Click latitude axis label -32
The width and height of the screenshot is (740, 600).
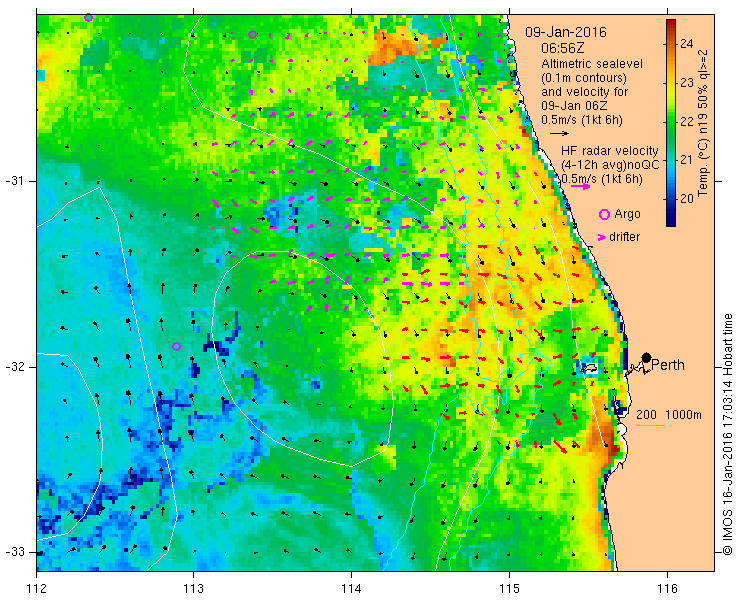(14, 367)
